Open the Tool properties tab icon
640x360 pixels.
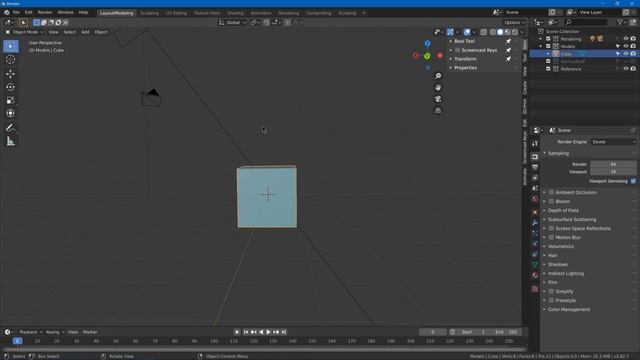tap(535, 144)
